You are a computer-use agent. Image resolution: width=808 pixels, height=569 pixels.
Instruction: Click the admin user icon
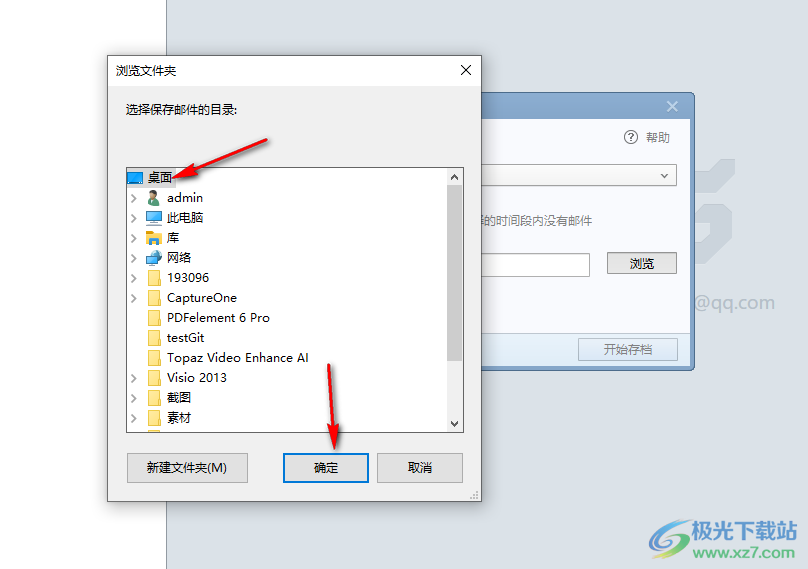pyautogui.click(x=153, y=198)
